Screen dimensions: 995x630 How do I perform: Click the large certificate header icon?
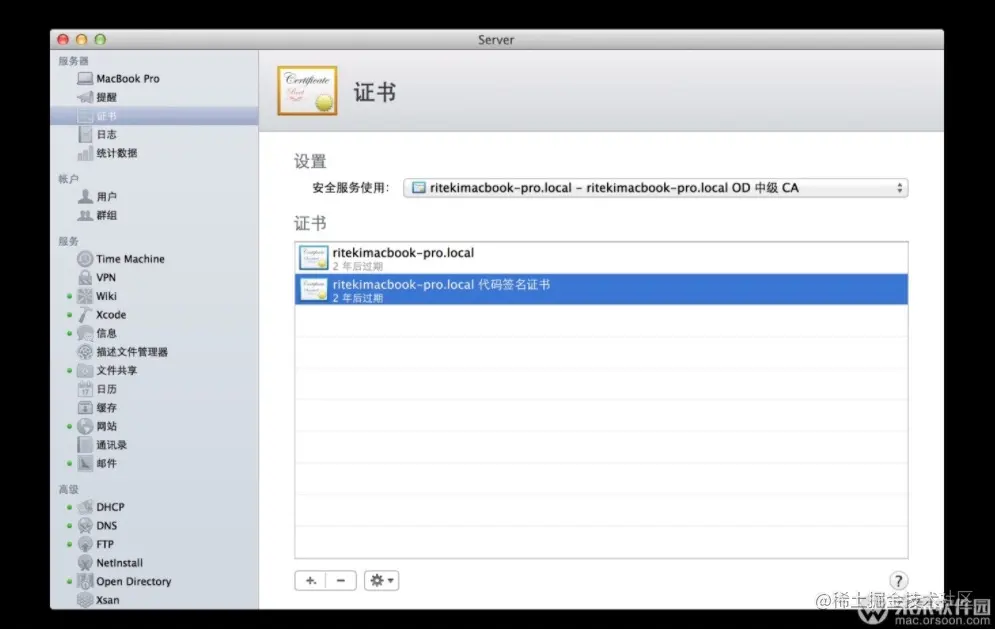tap(307, 91)
